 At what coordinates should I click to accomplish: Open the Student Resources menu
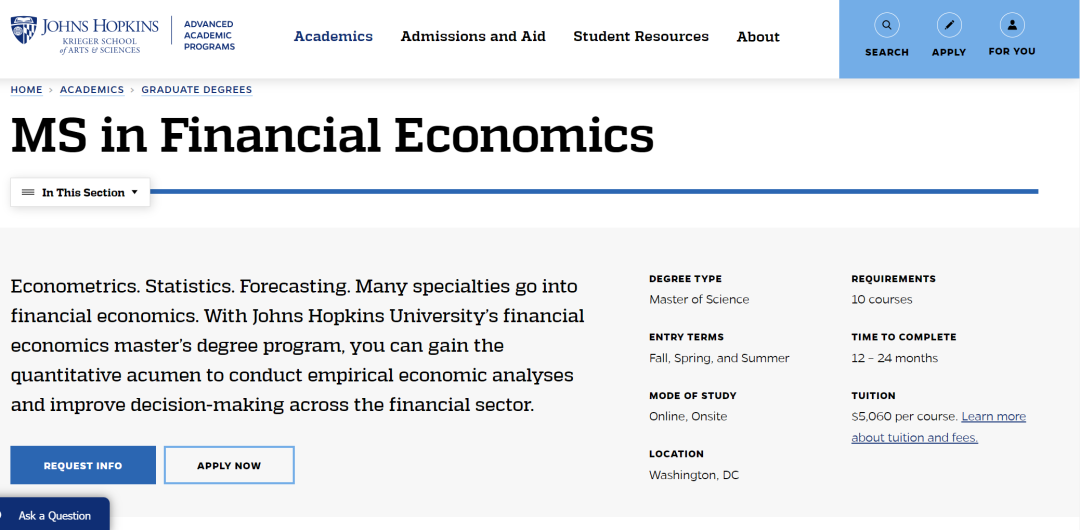click(641, 37)
